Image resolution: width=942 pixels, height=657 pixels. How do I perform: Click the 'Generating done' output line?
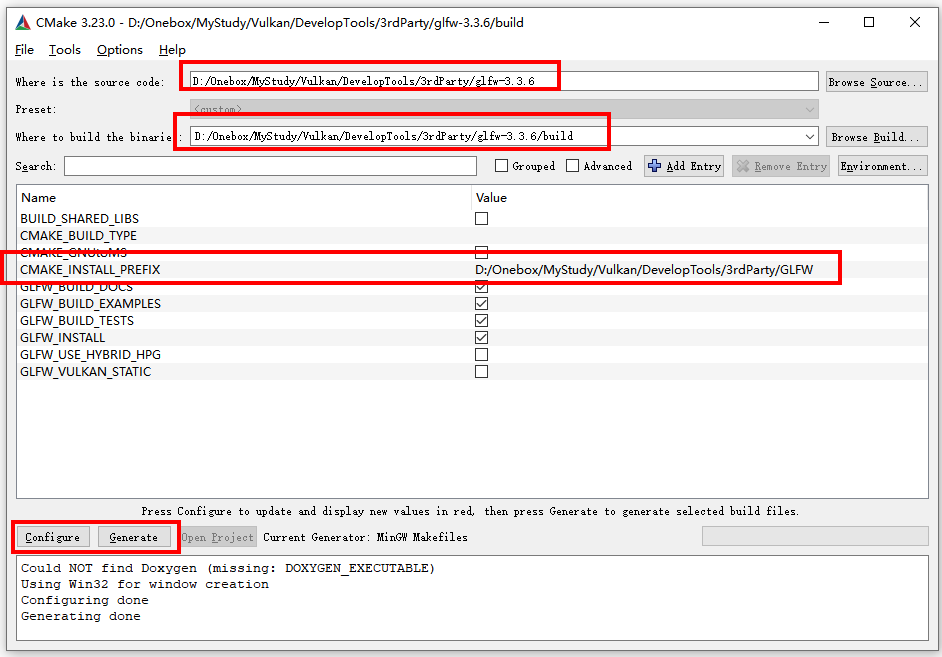pos(81,616)
